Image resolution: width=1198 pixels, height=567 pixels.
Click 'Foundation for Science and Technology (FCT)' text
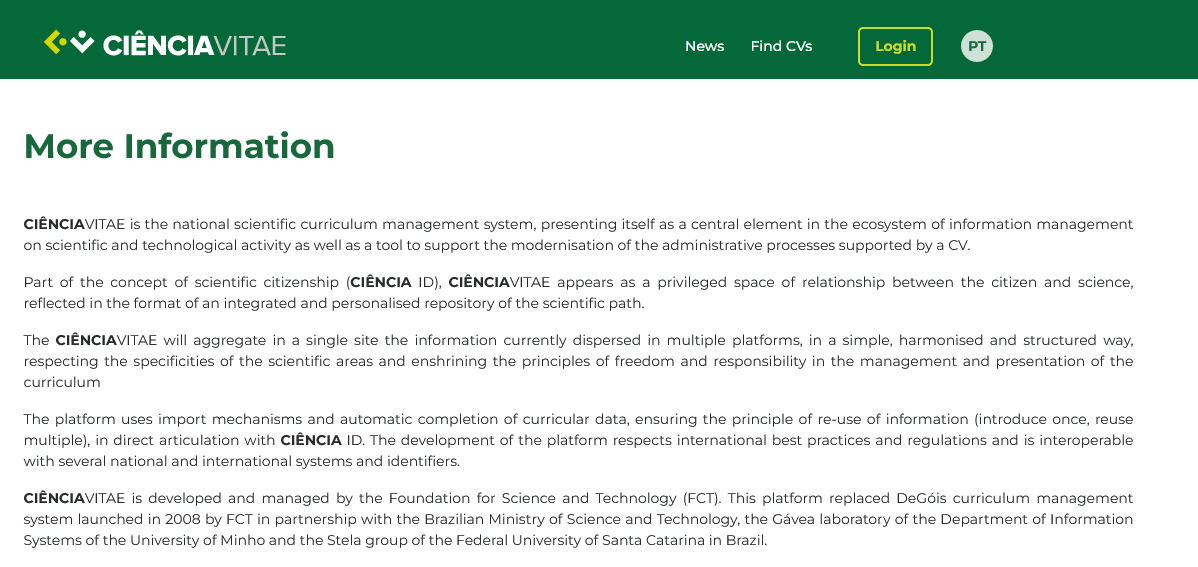coord(554,498)
